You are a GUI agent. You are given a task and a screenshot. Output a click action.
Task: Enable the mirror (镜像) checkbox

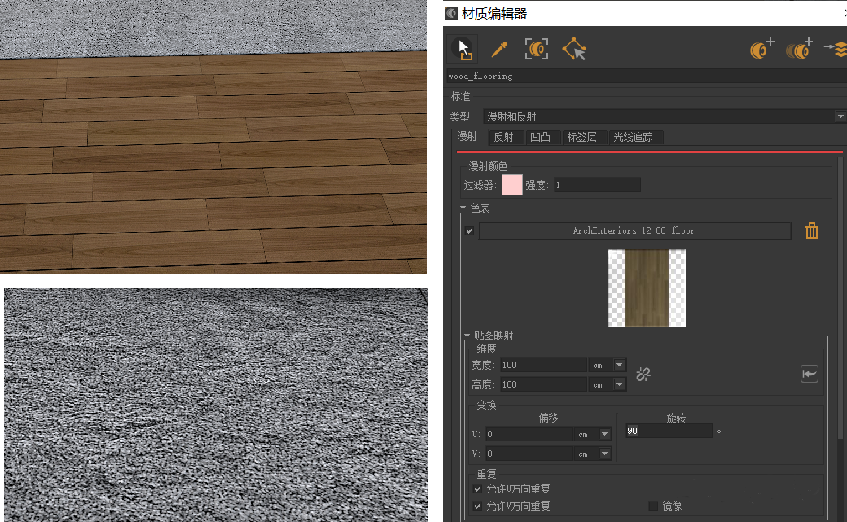tap(654, 506)
